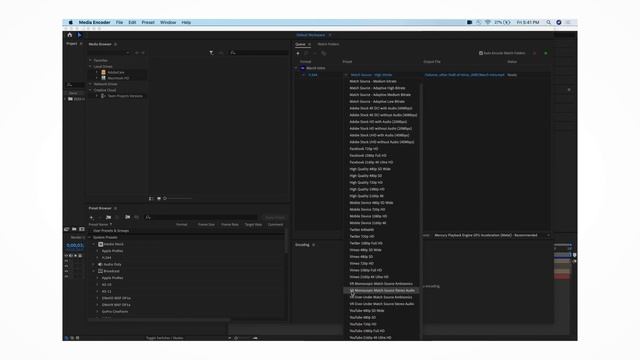Switch Media Browser to thumbnail view icon
Image resolution: width=640 pixels, height=360 pixels.
click(159, 198)
